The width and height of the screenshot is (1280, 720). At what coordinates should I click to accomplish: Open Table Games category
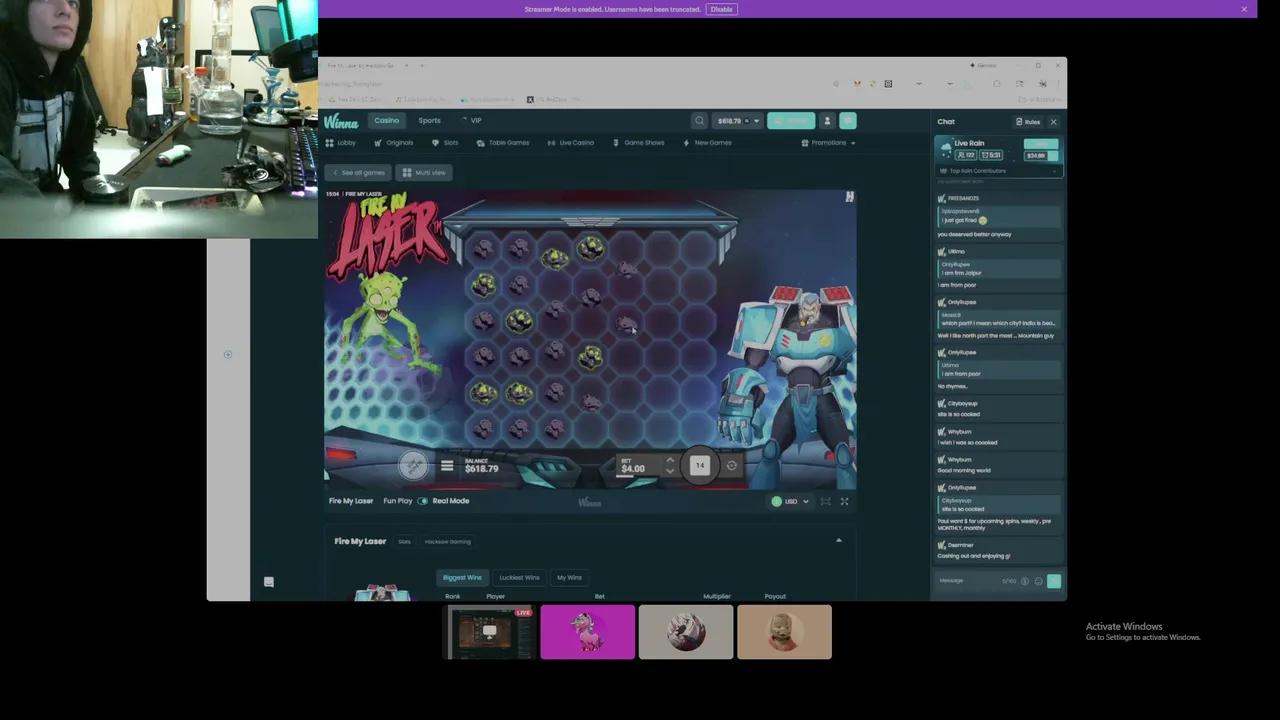(503, 143)
